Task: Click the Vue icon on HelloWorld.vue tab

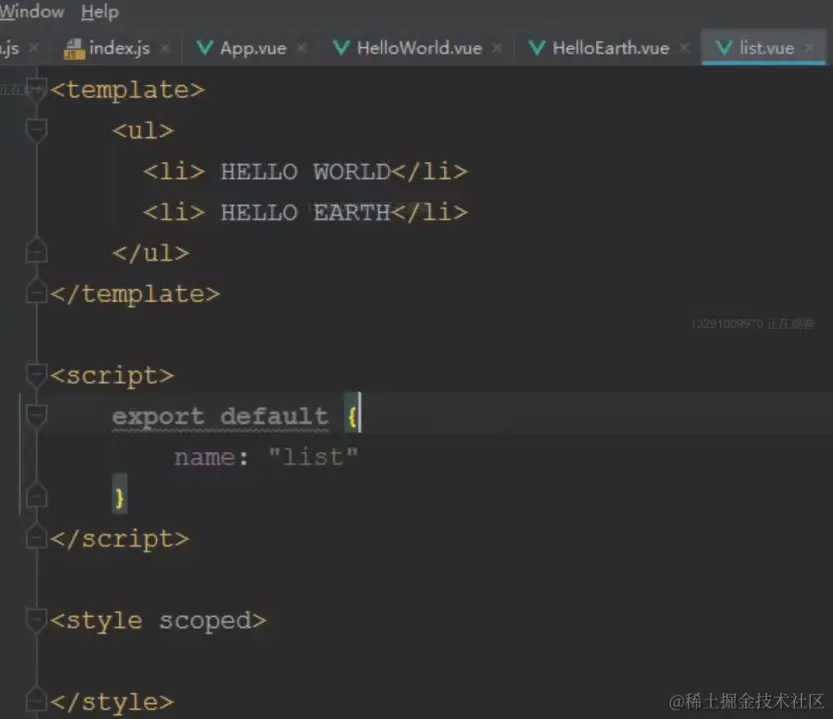Action: (x=341, y=48)
